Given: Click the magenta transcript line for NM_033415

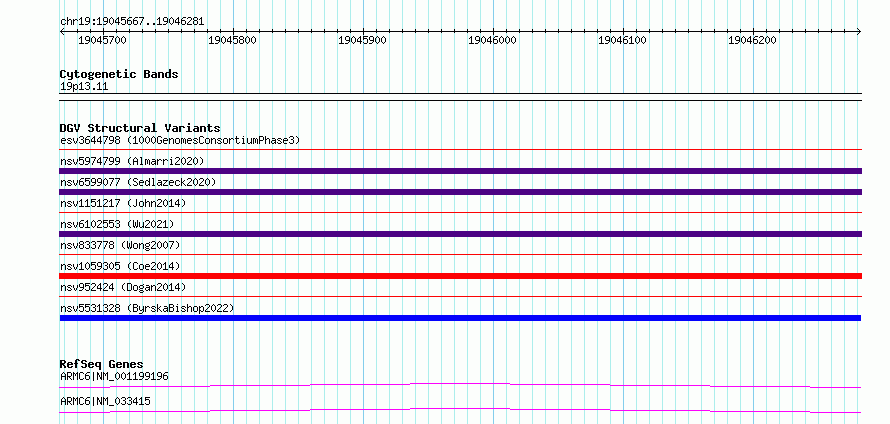Looking at the screenshot, I should pyautogui.click(x=460, y=410).
